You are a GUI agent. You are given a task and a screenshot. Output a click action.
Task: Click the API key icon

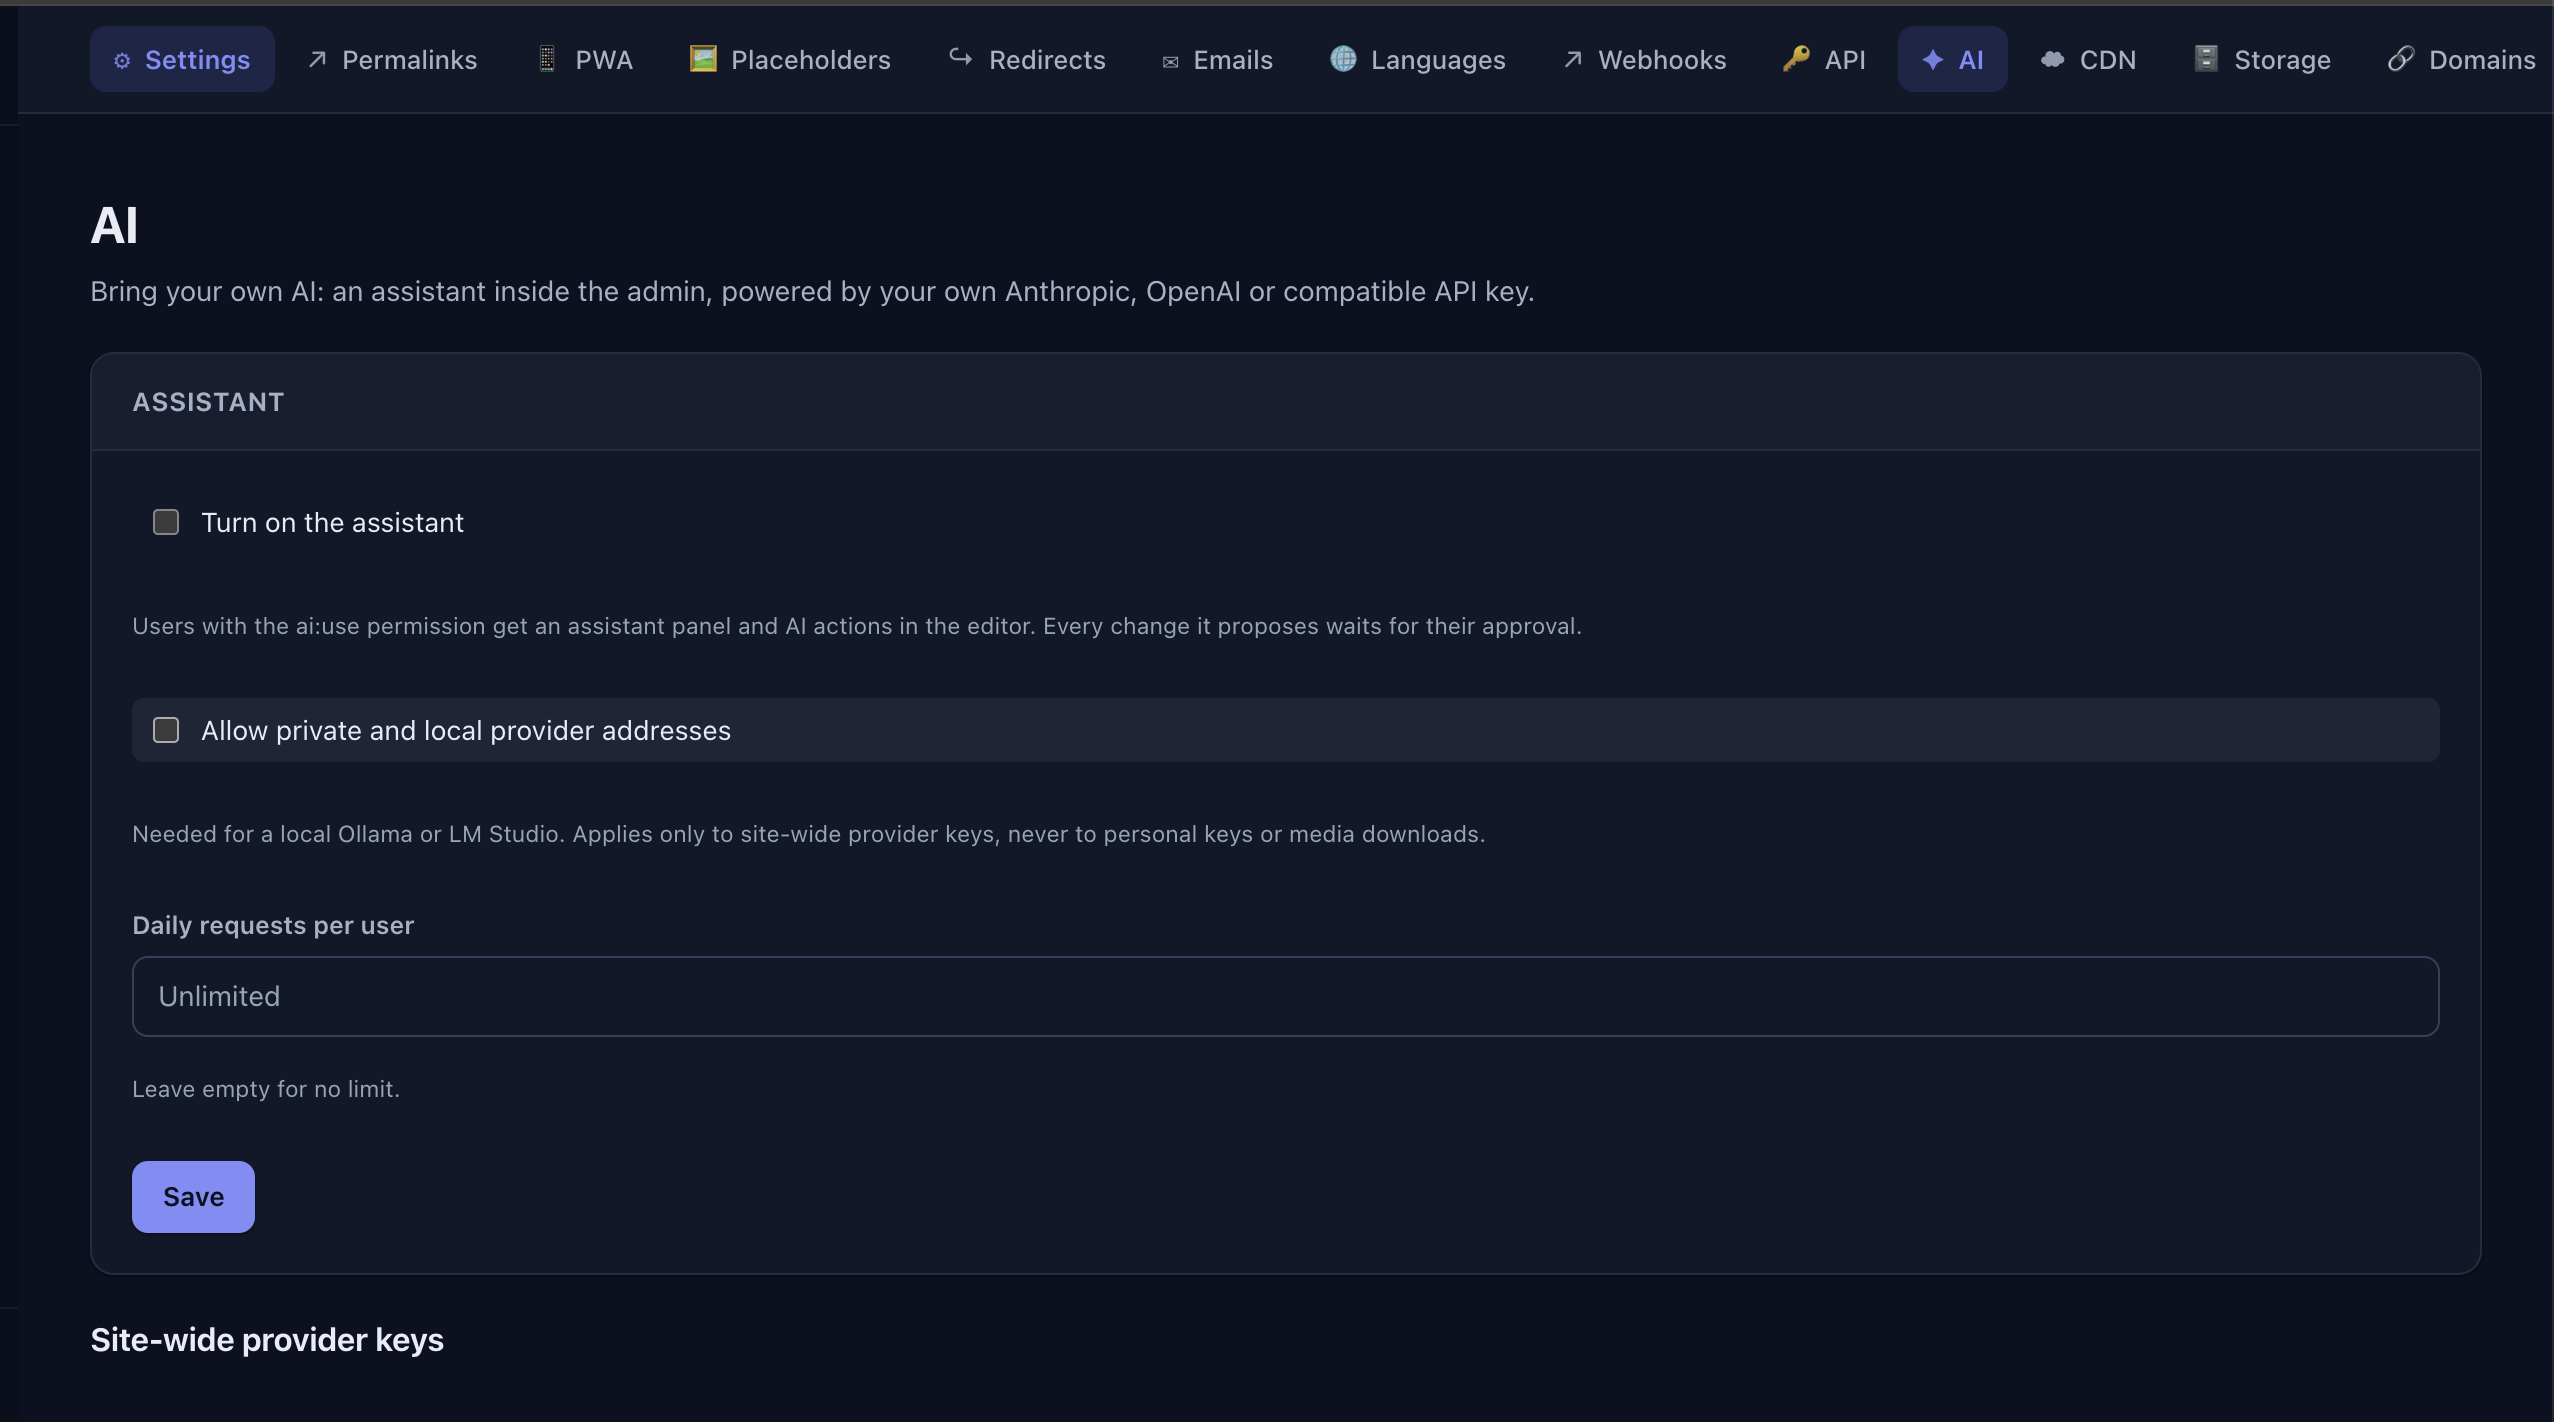(1796, 59)
